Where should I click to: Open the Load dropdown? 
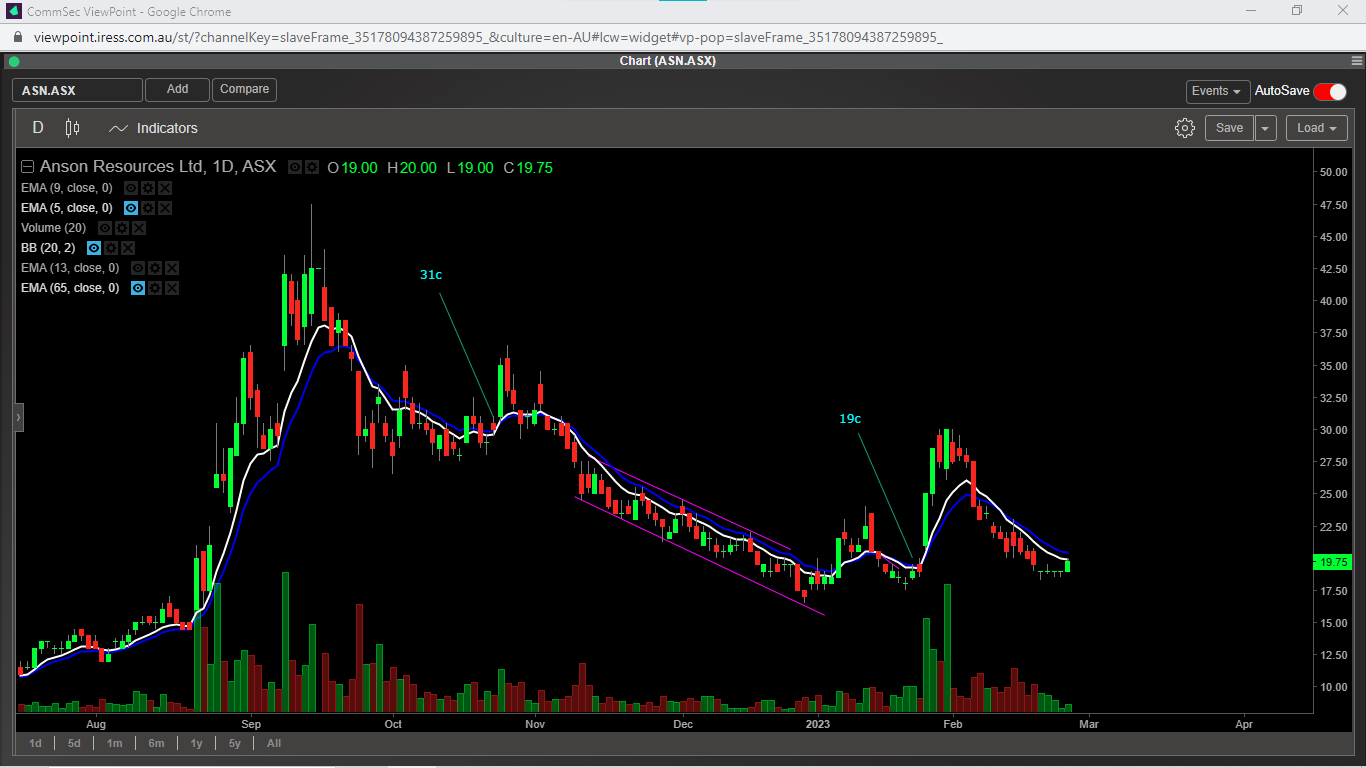tap(1316, 128)
